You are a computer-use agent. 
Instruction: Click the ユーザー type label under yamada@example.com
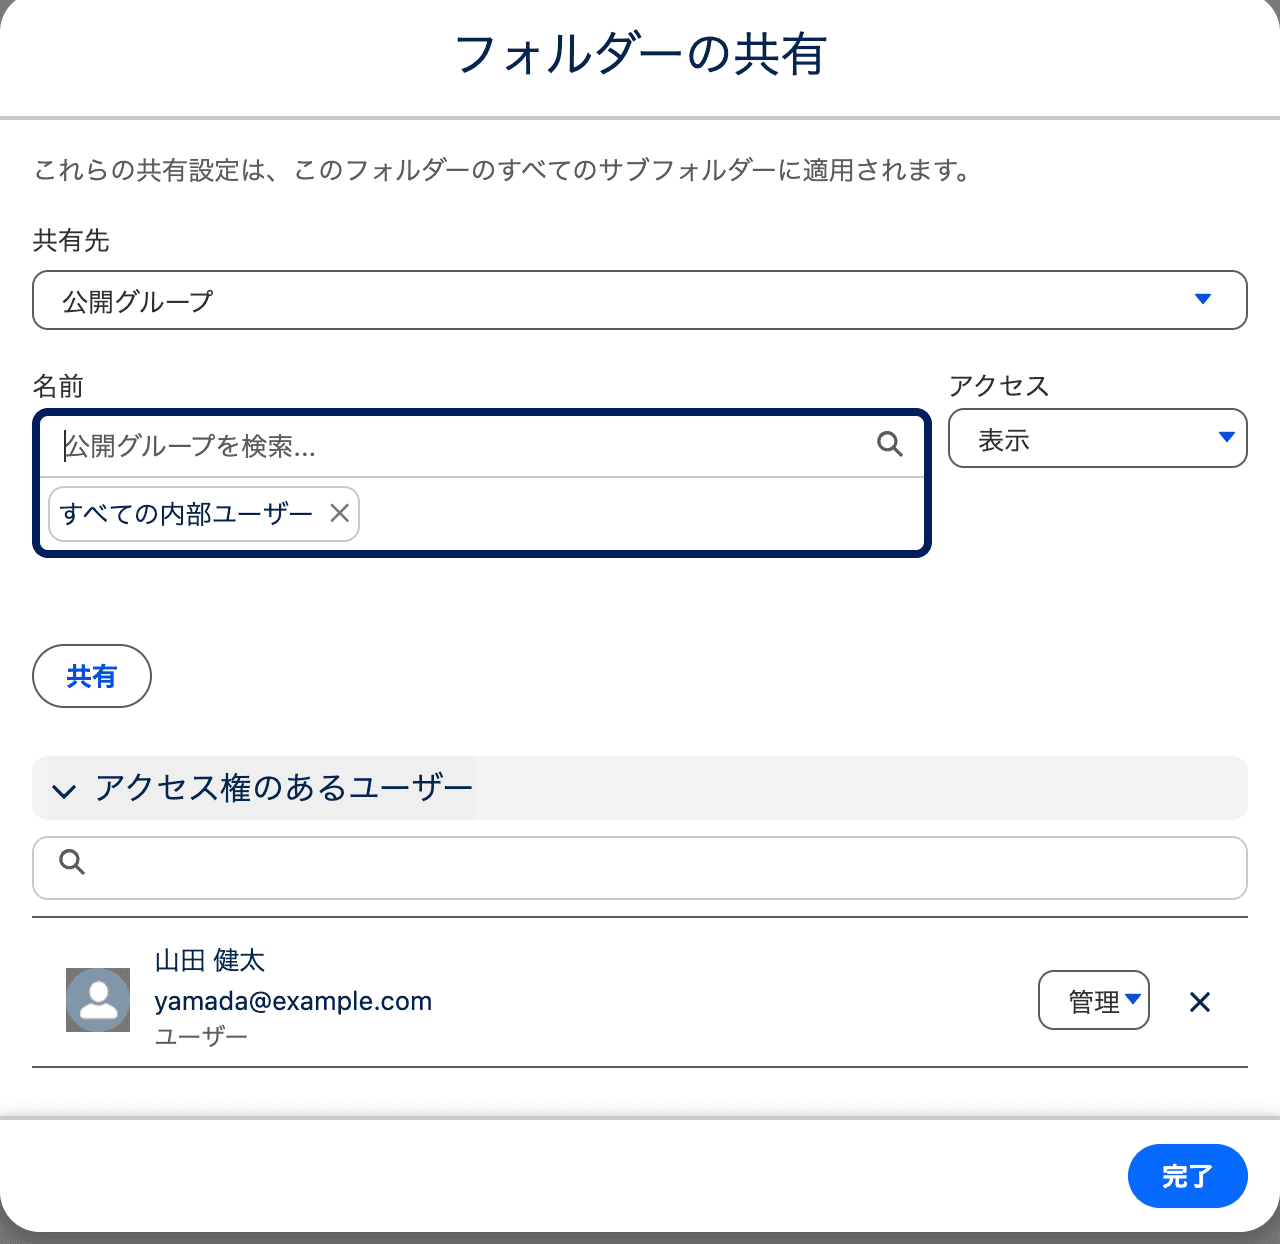201,1037
